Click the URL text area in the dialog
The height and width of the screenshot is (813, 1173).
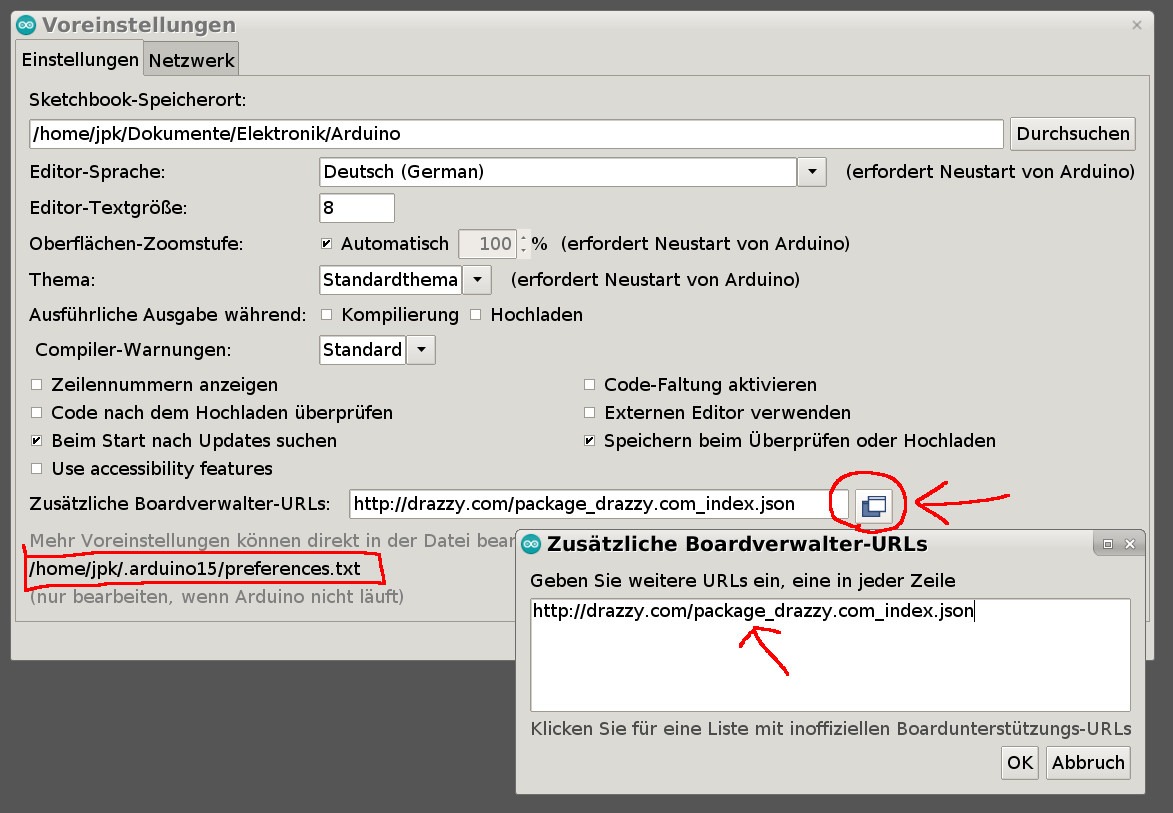click(x=830, y=655)
